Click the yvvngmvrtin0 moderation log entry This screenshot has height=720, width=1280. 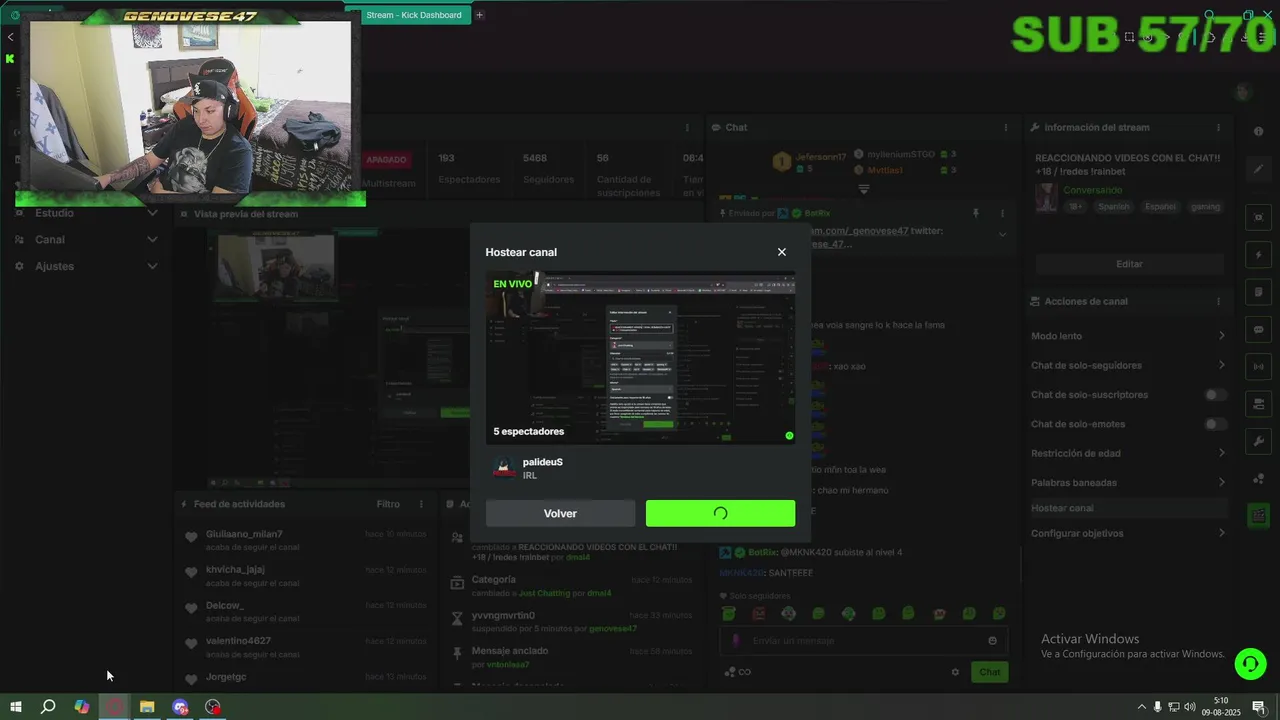point(570,621)
